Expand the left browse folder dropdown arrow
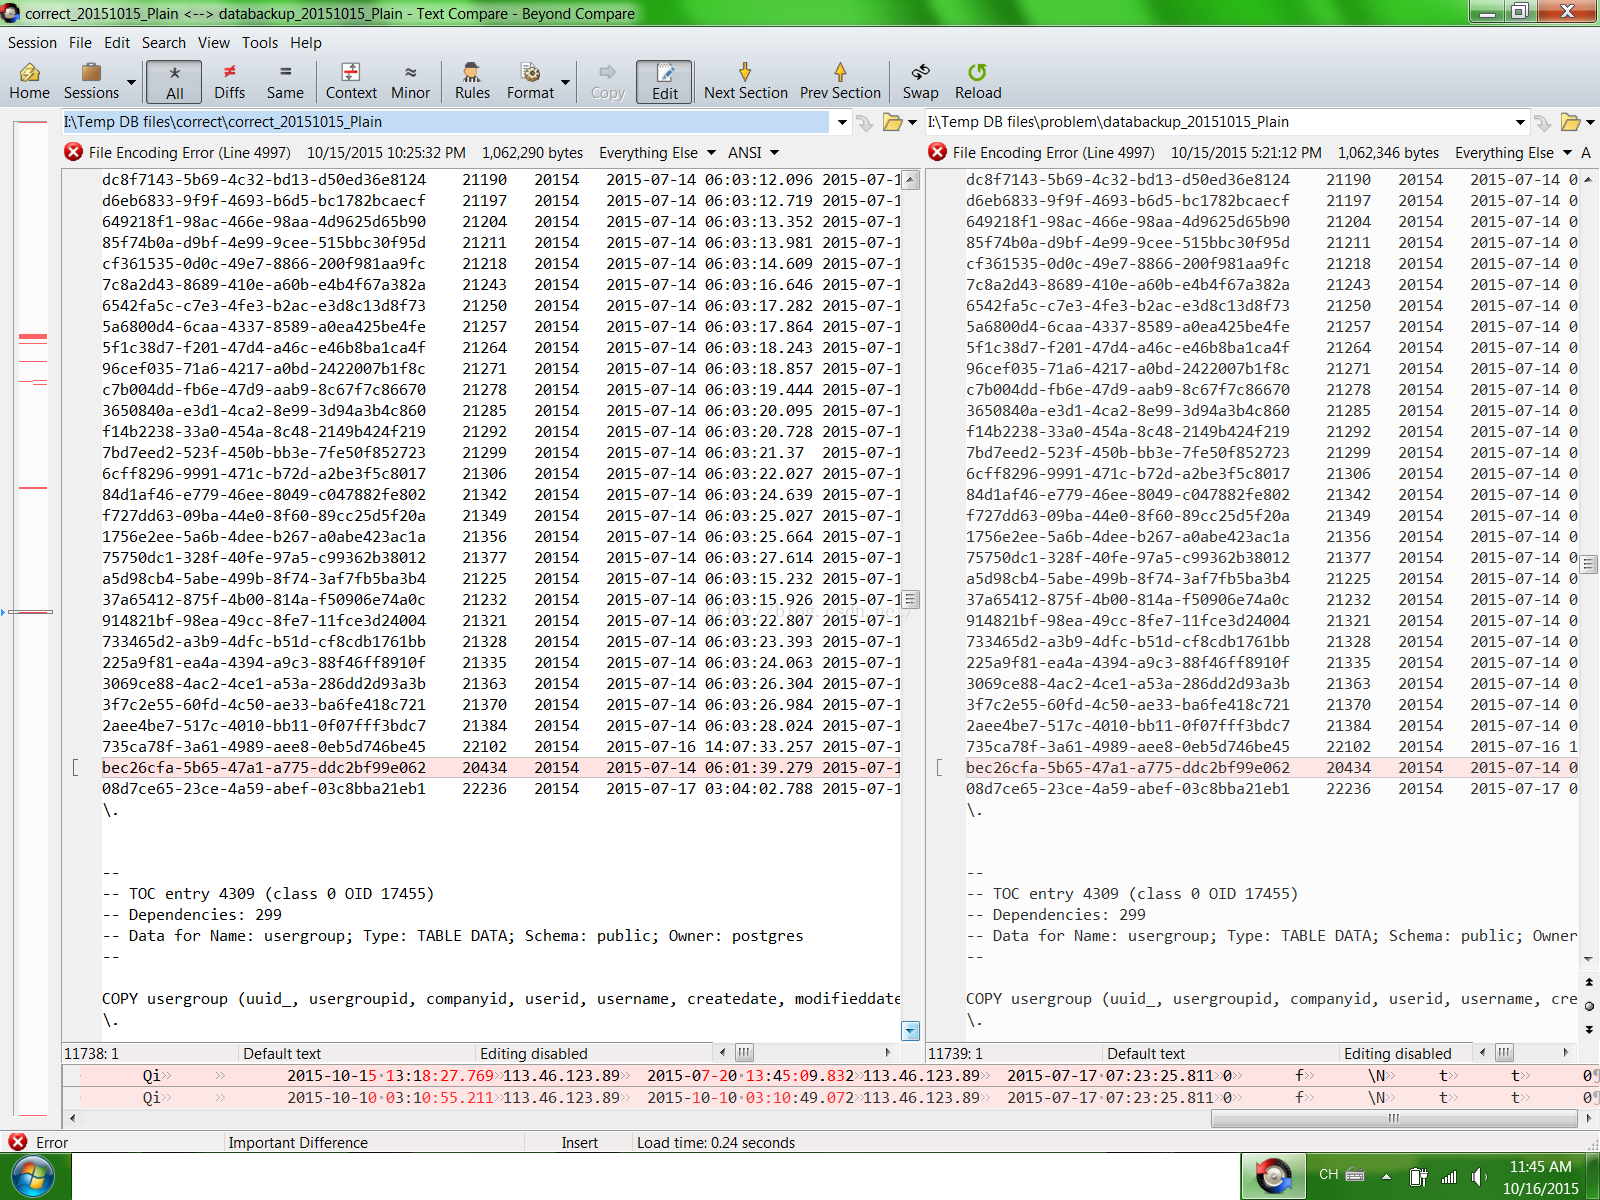 (x=912, y=122)
